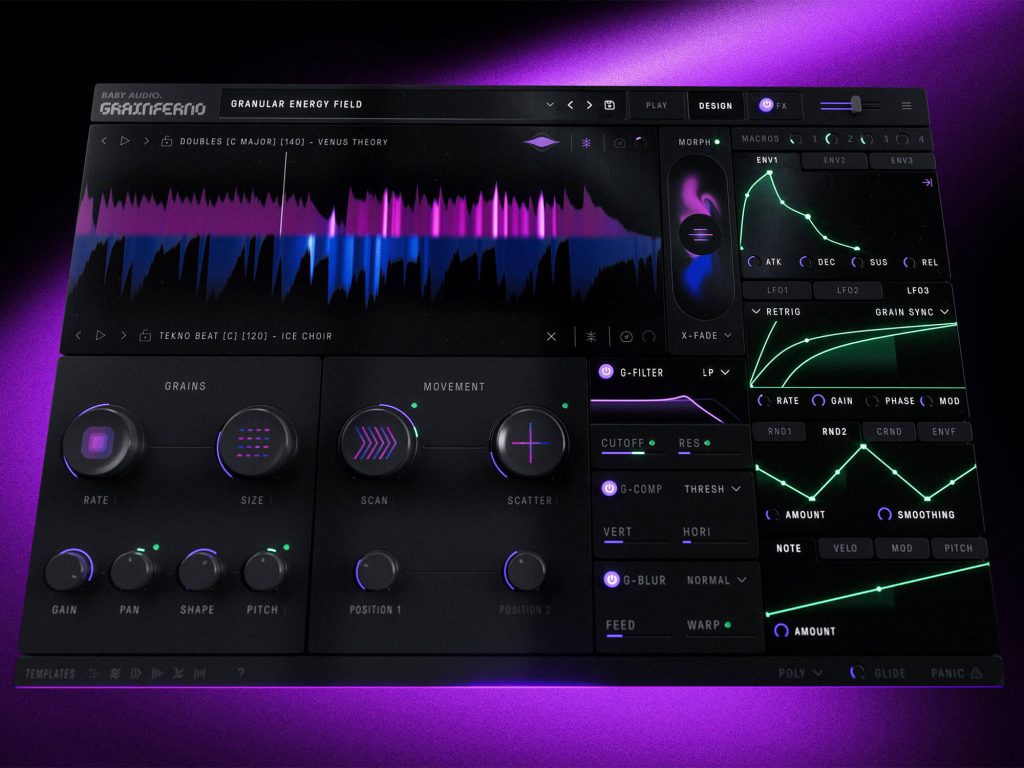This screenshot has width=1024, height=768.
Task: Adjust the master volume slider in the header
Action: coord(850,105)
